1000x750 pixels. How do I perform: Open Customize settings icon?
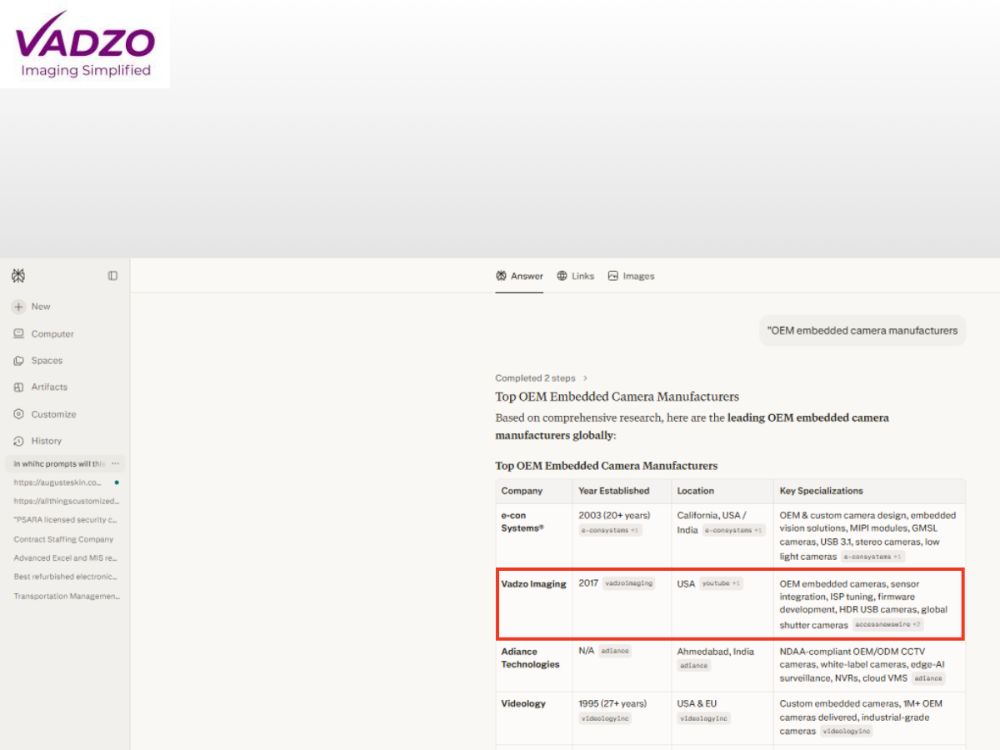(18, 414)
